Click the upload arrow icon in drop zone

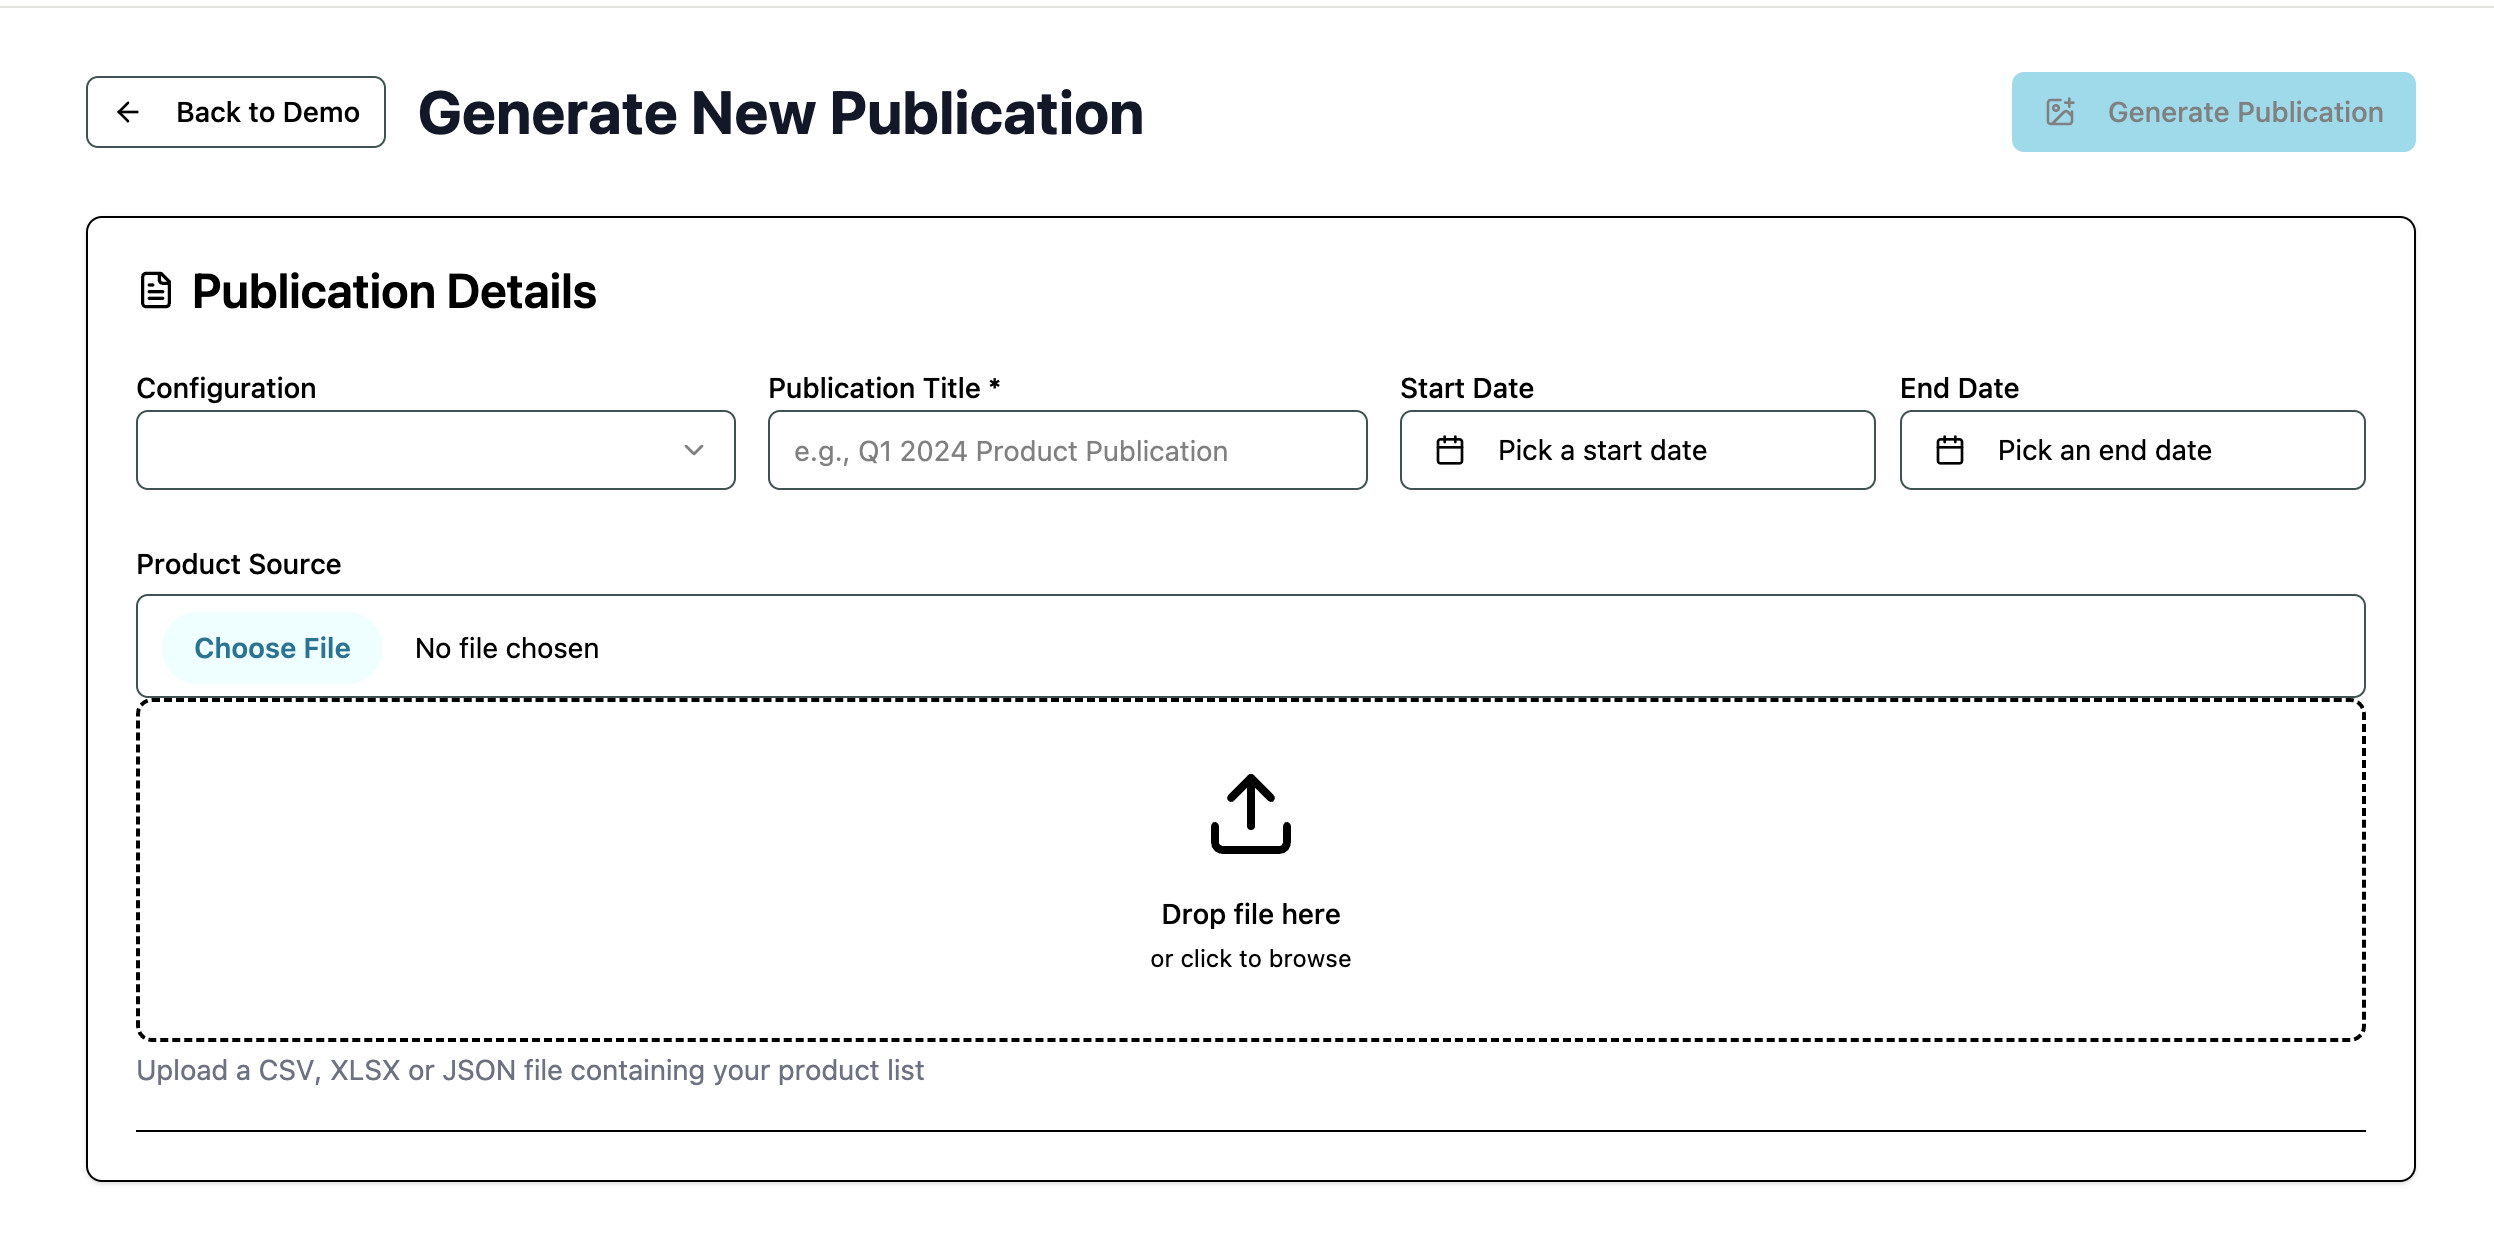click(x=1250, y=814)
